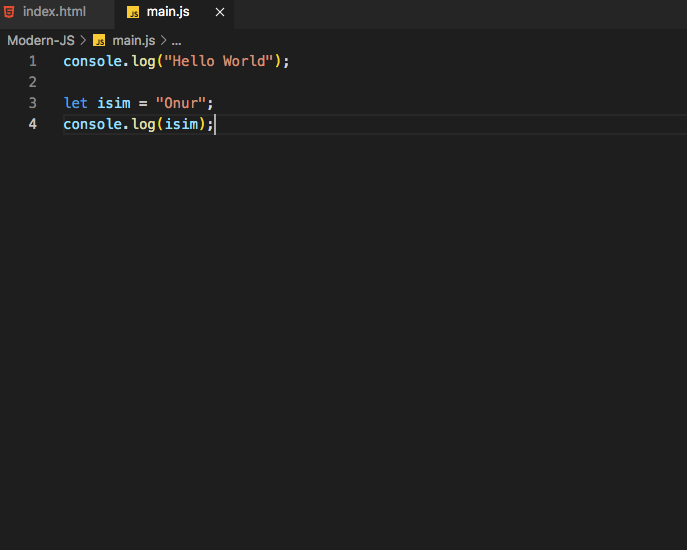Click the let keyword on line 3
The height and width of the screenshot is (550, 687).
click(75, 103)
